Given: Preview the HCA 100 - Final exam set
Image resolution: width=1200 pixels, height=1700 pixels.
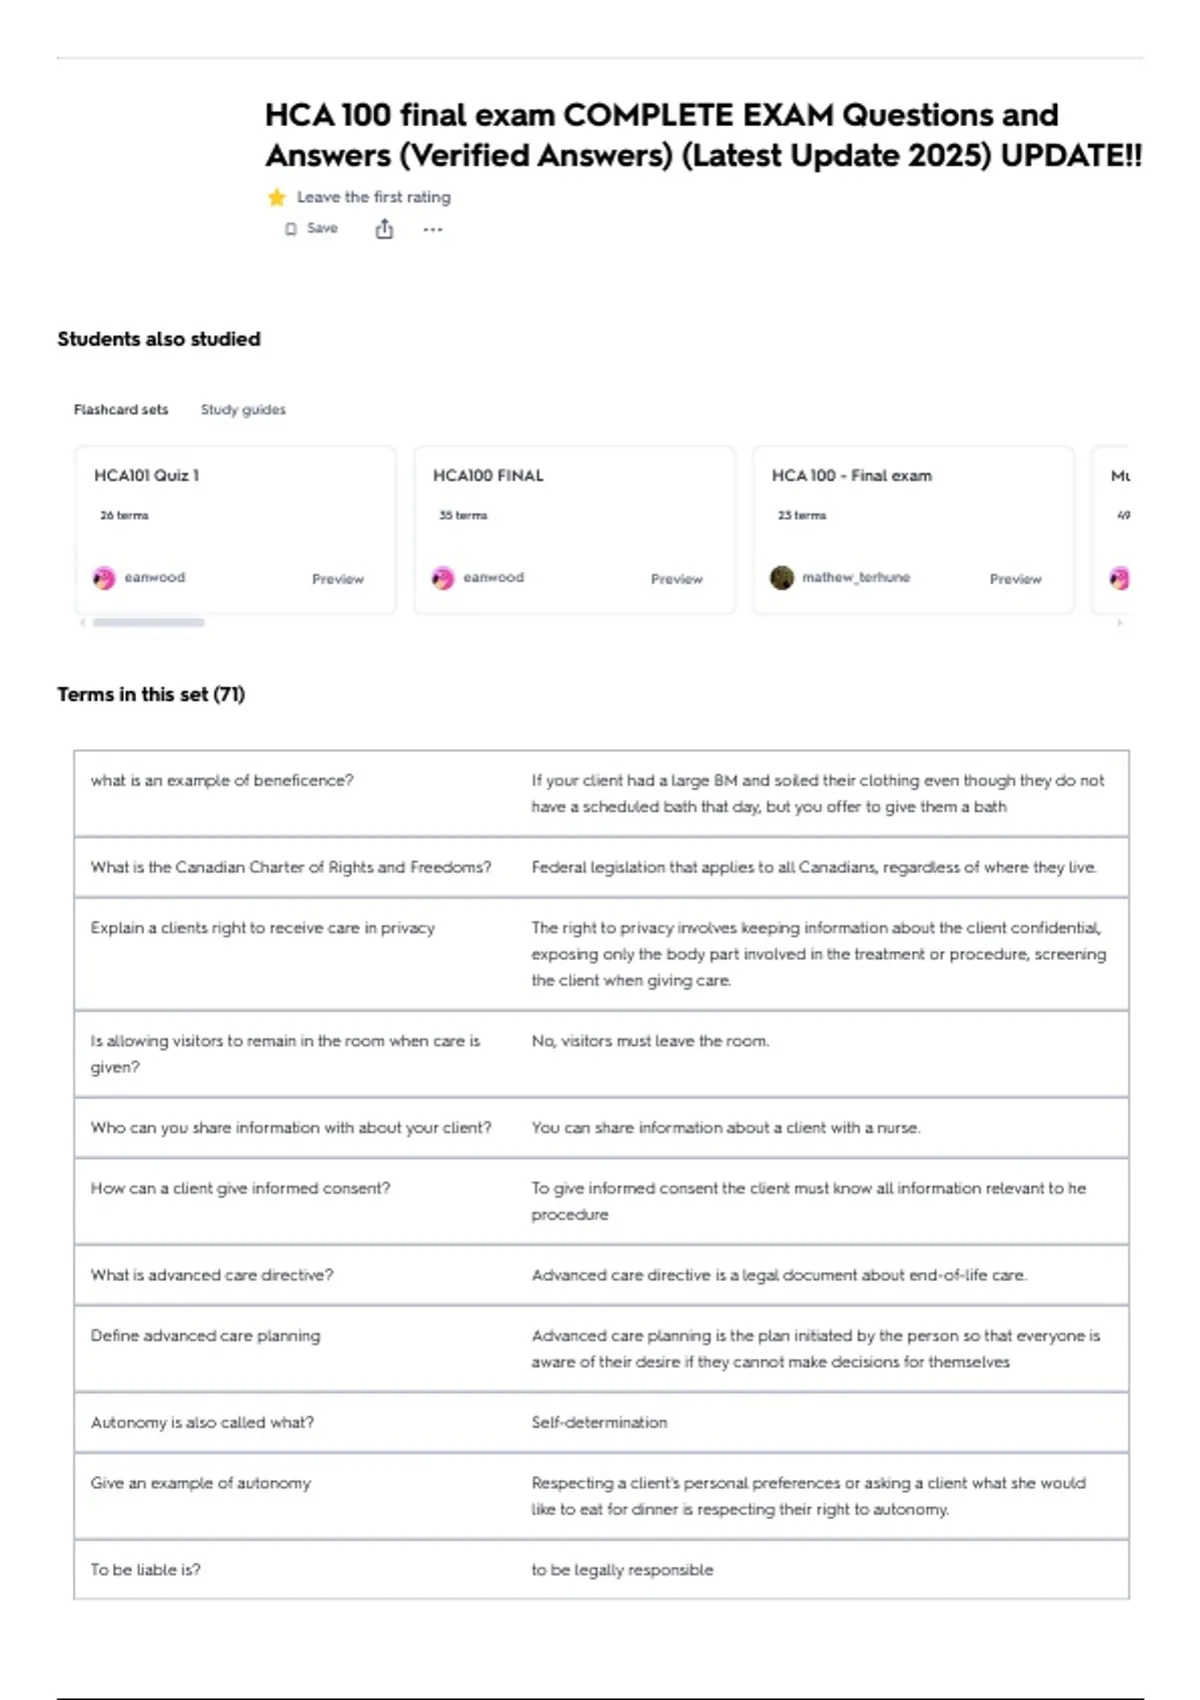Looking at the screenshot, I should pos(1016,579).
